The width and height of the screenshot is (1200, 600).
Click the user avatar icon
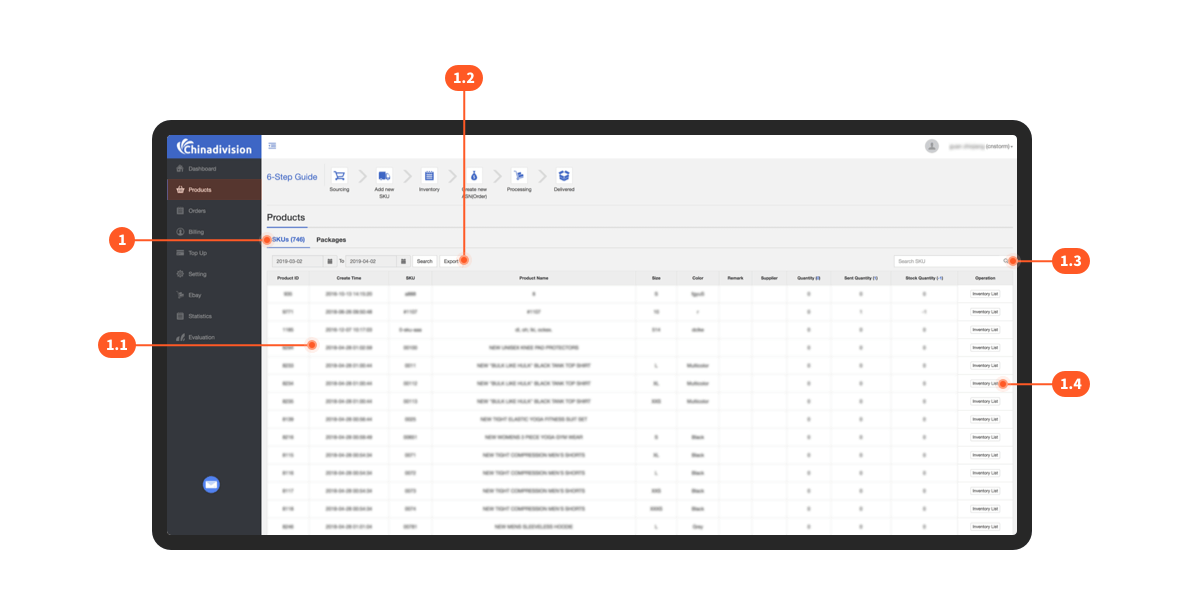click(932, 146)
